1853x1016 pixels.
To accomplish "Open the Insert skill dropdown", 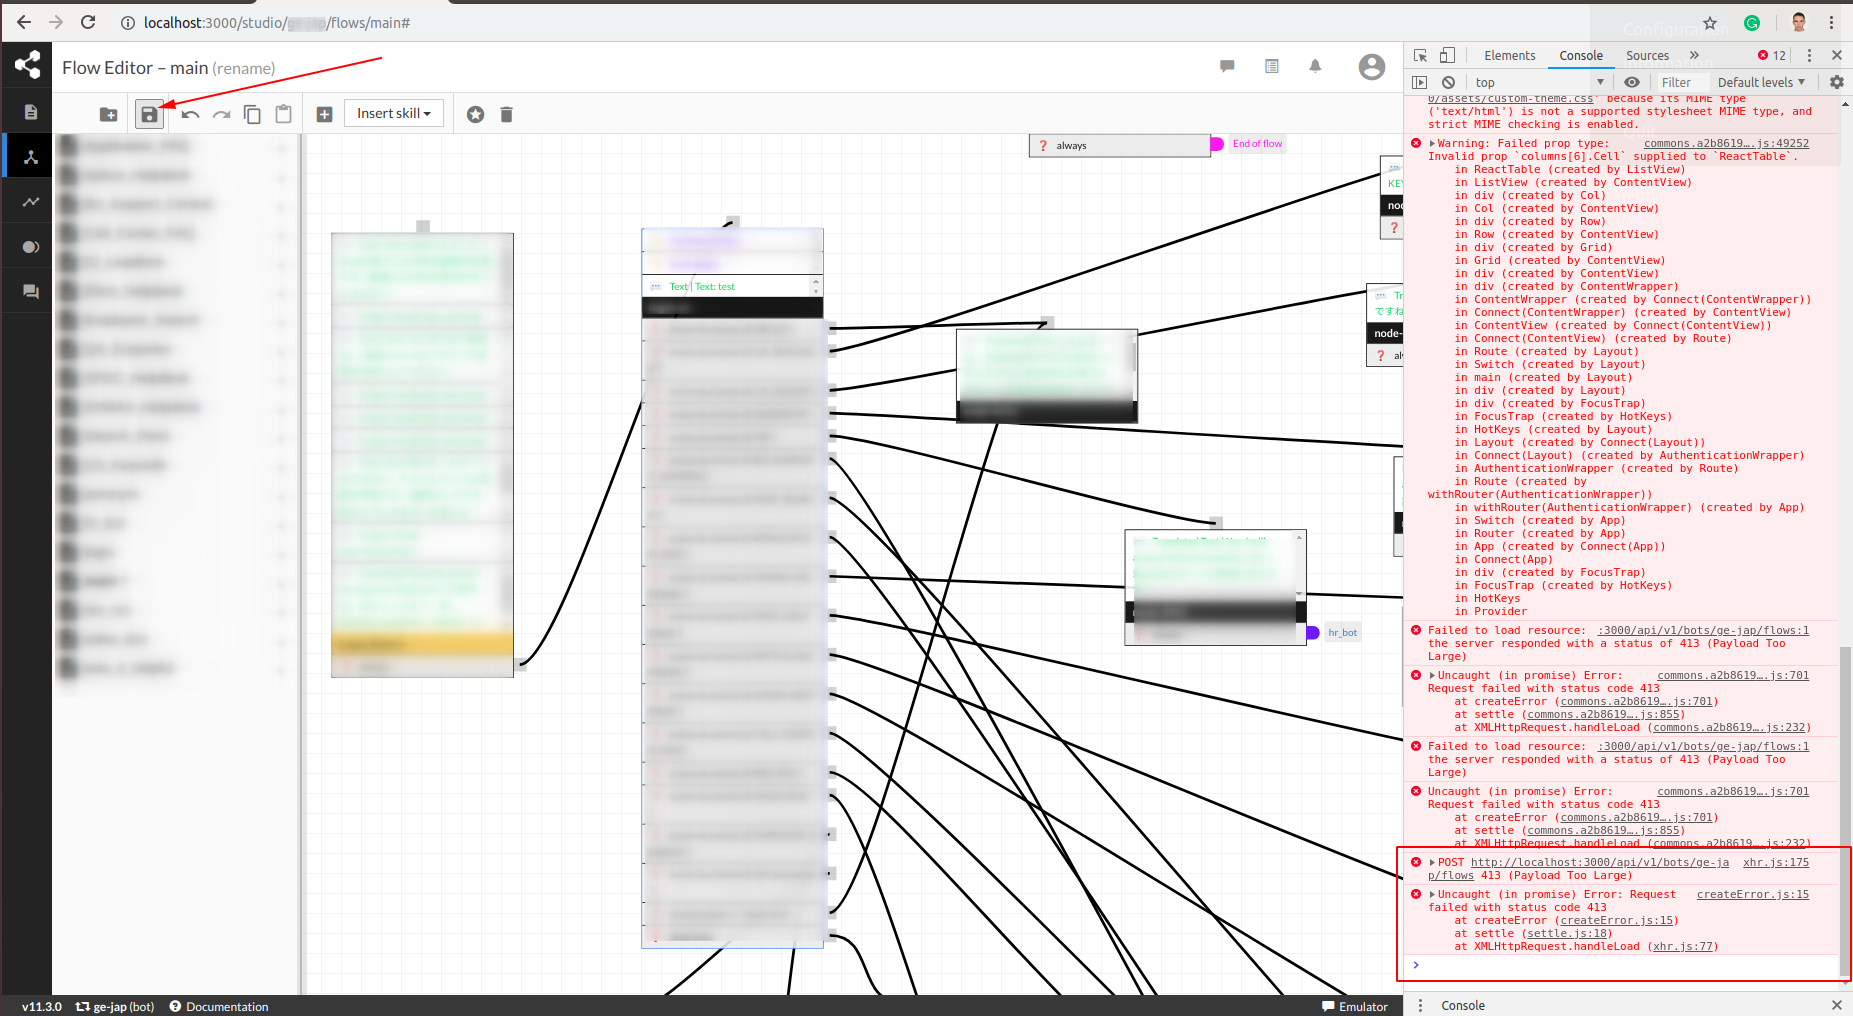I will [392, 113].
